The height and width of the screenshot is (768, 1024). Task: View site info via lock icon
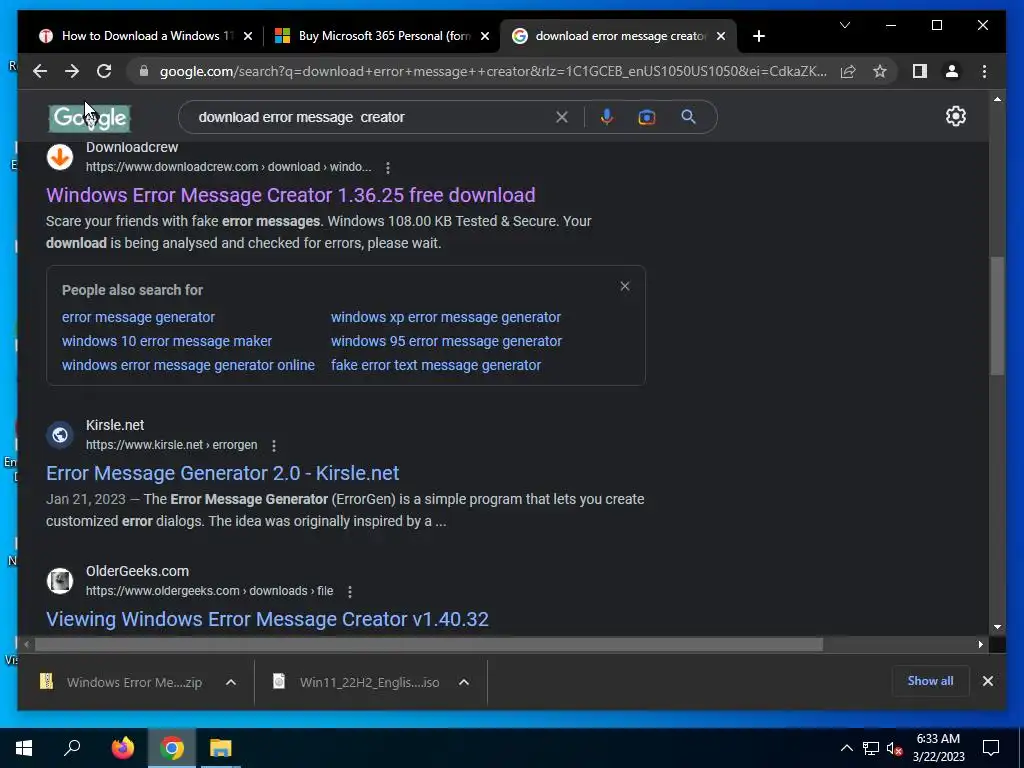tap(144, 71)
